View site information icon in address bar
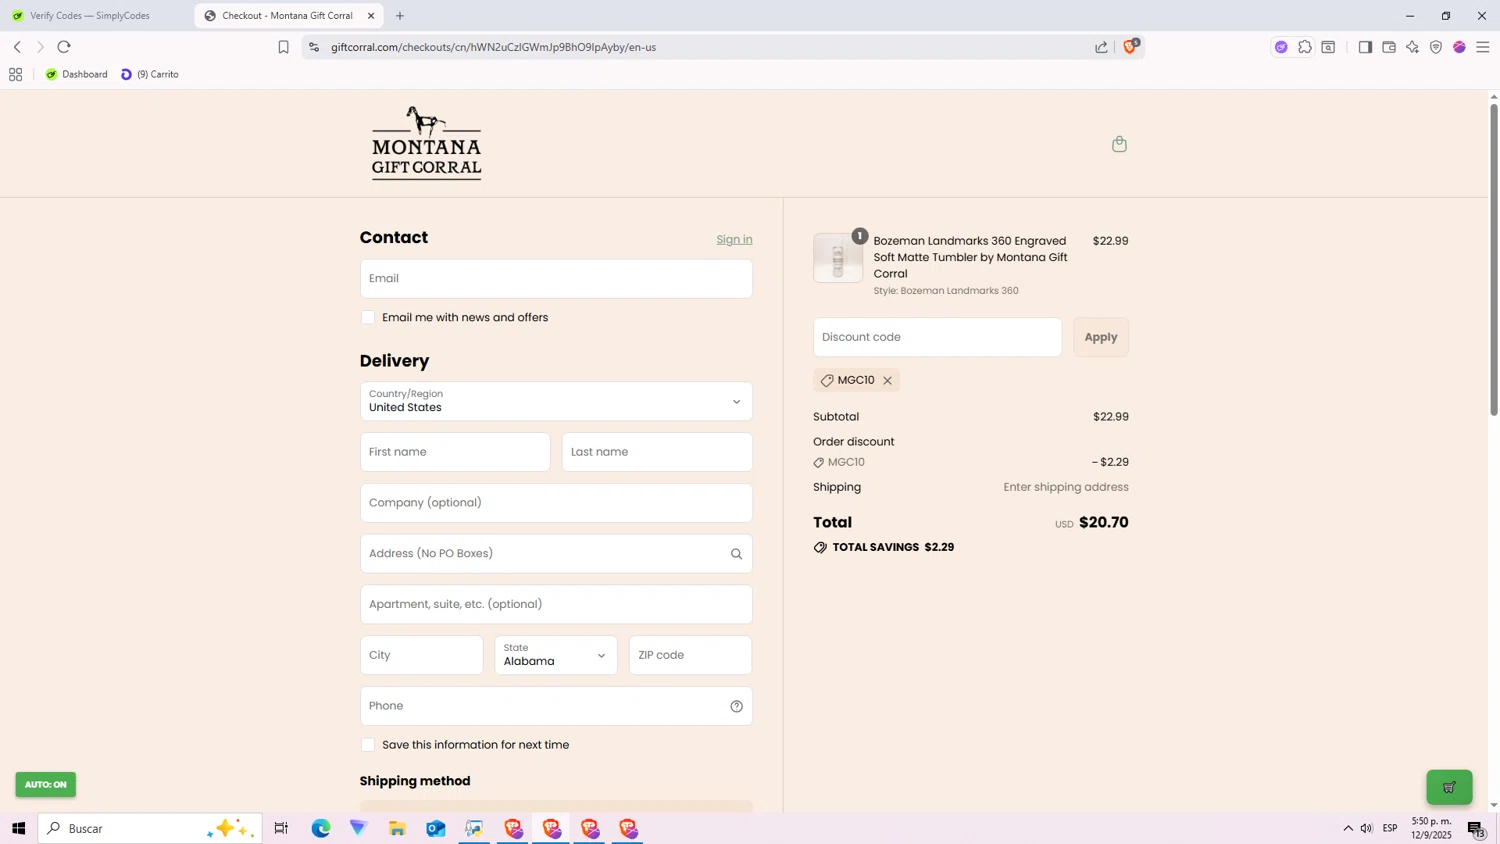 (x=314, y=47)
